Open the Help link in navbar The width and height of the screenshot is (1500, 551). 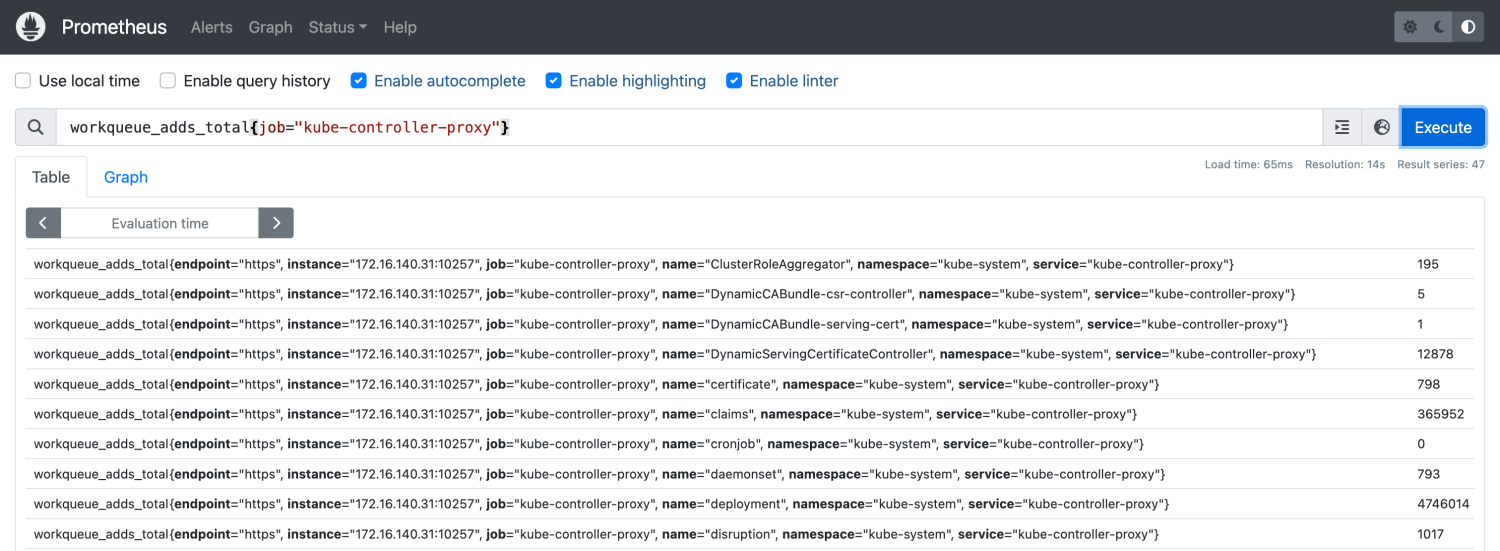click(400, 27)
